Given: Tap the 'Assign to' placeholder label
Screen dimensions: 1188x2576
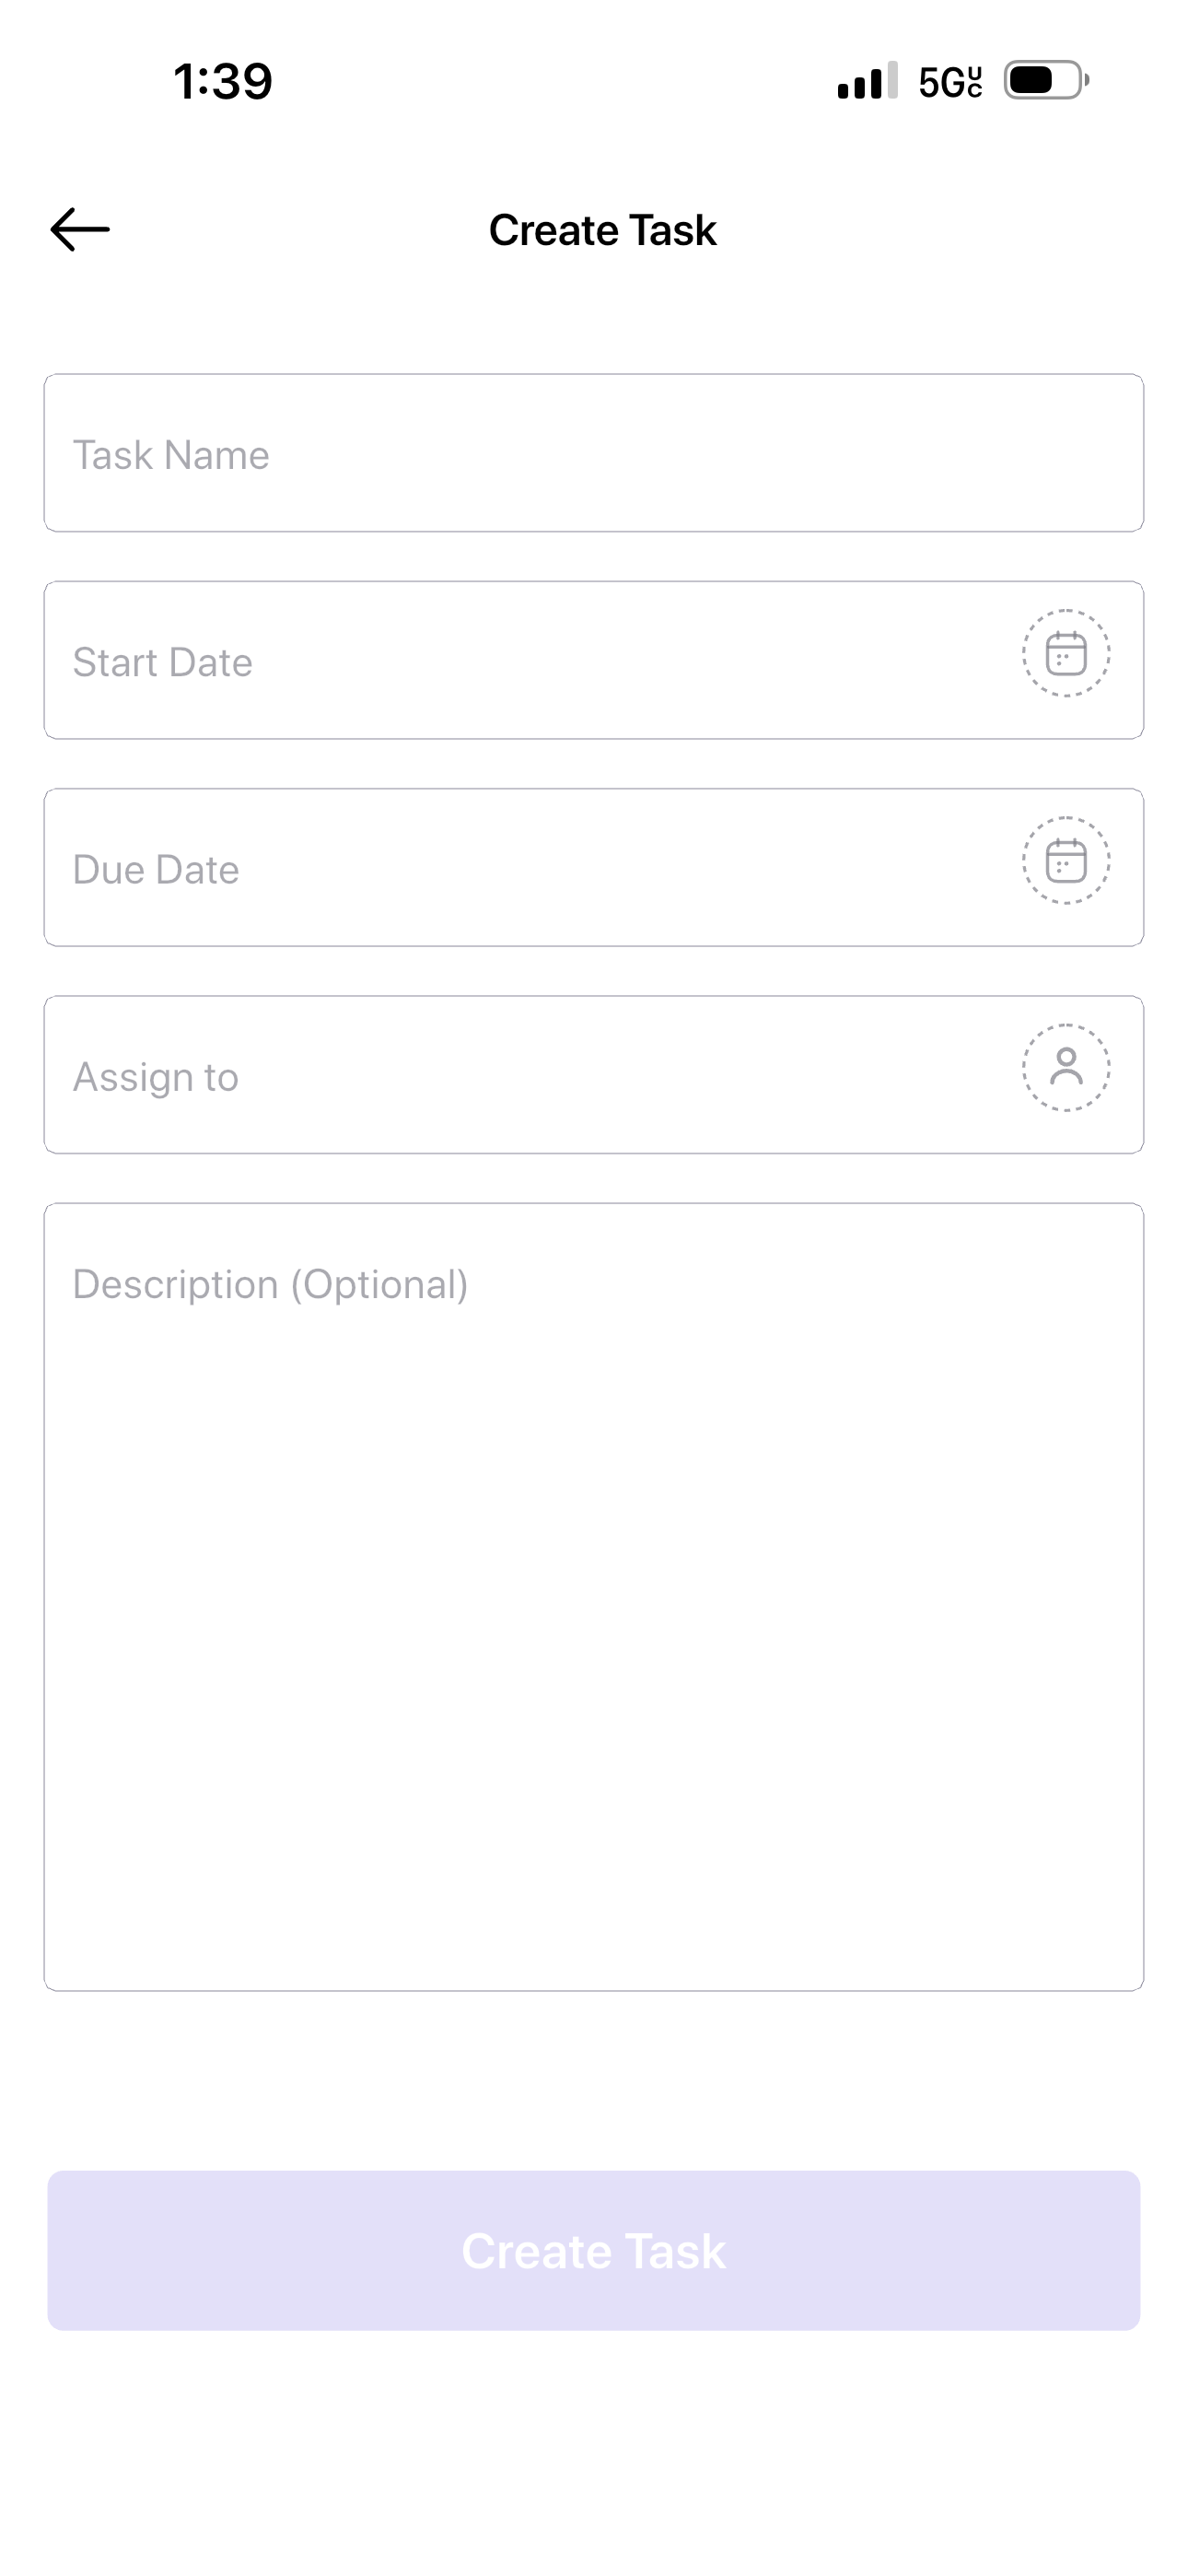Looking at the screenshot, I should (156, 1077).
